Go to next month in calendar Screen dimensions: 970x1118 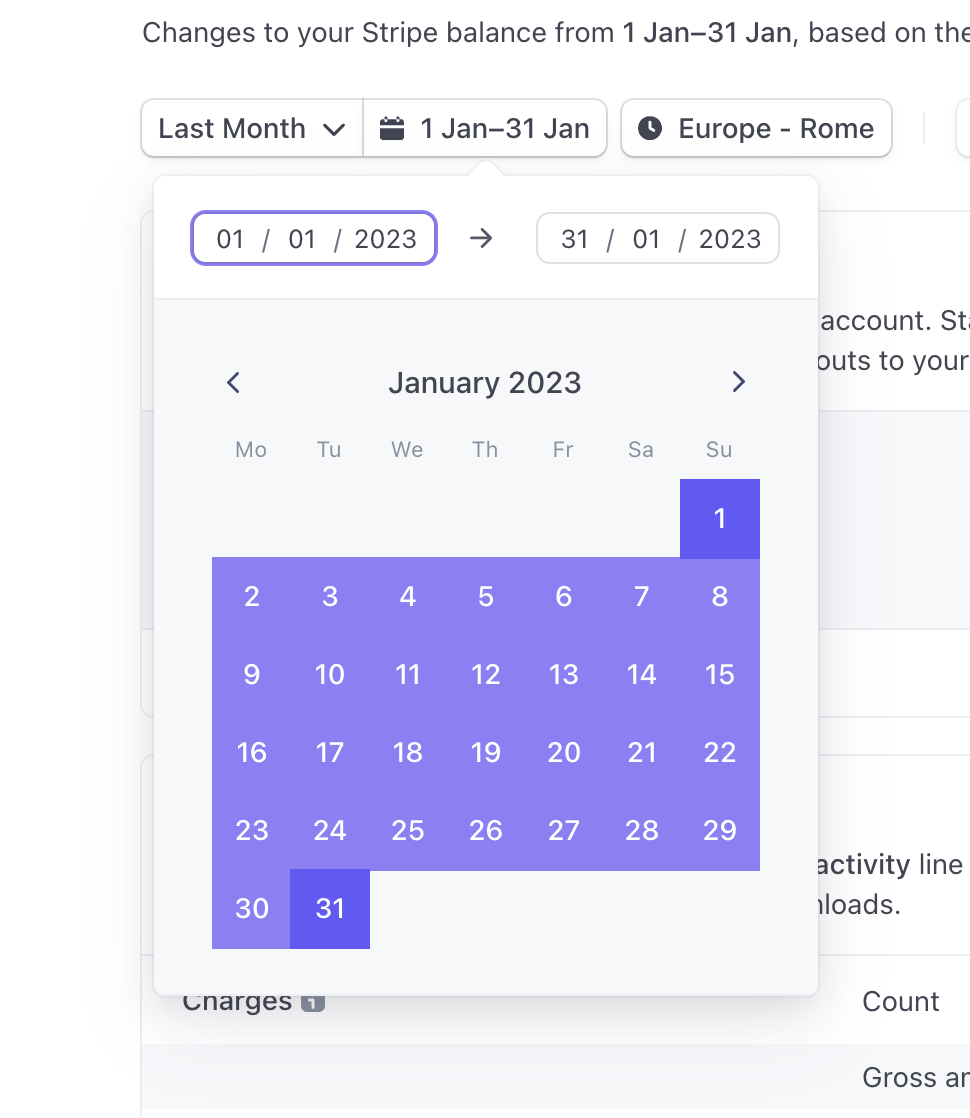738,382
